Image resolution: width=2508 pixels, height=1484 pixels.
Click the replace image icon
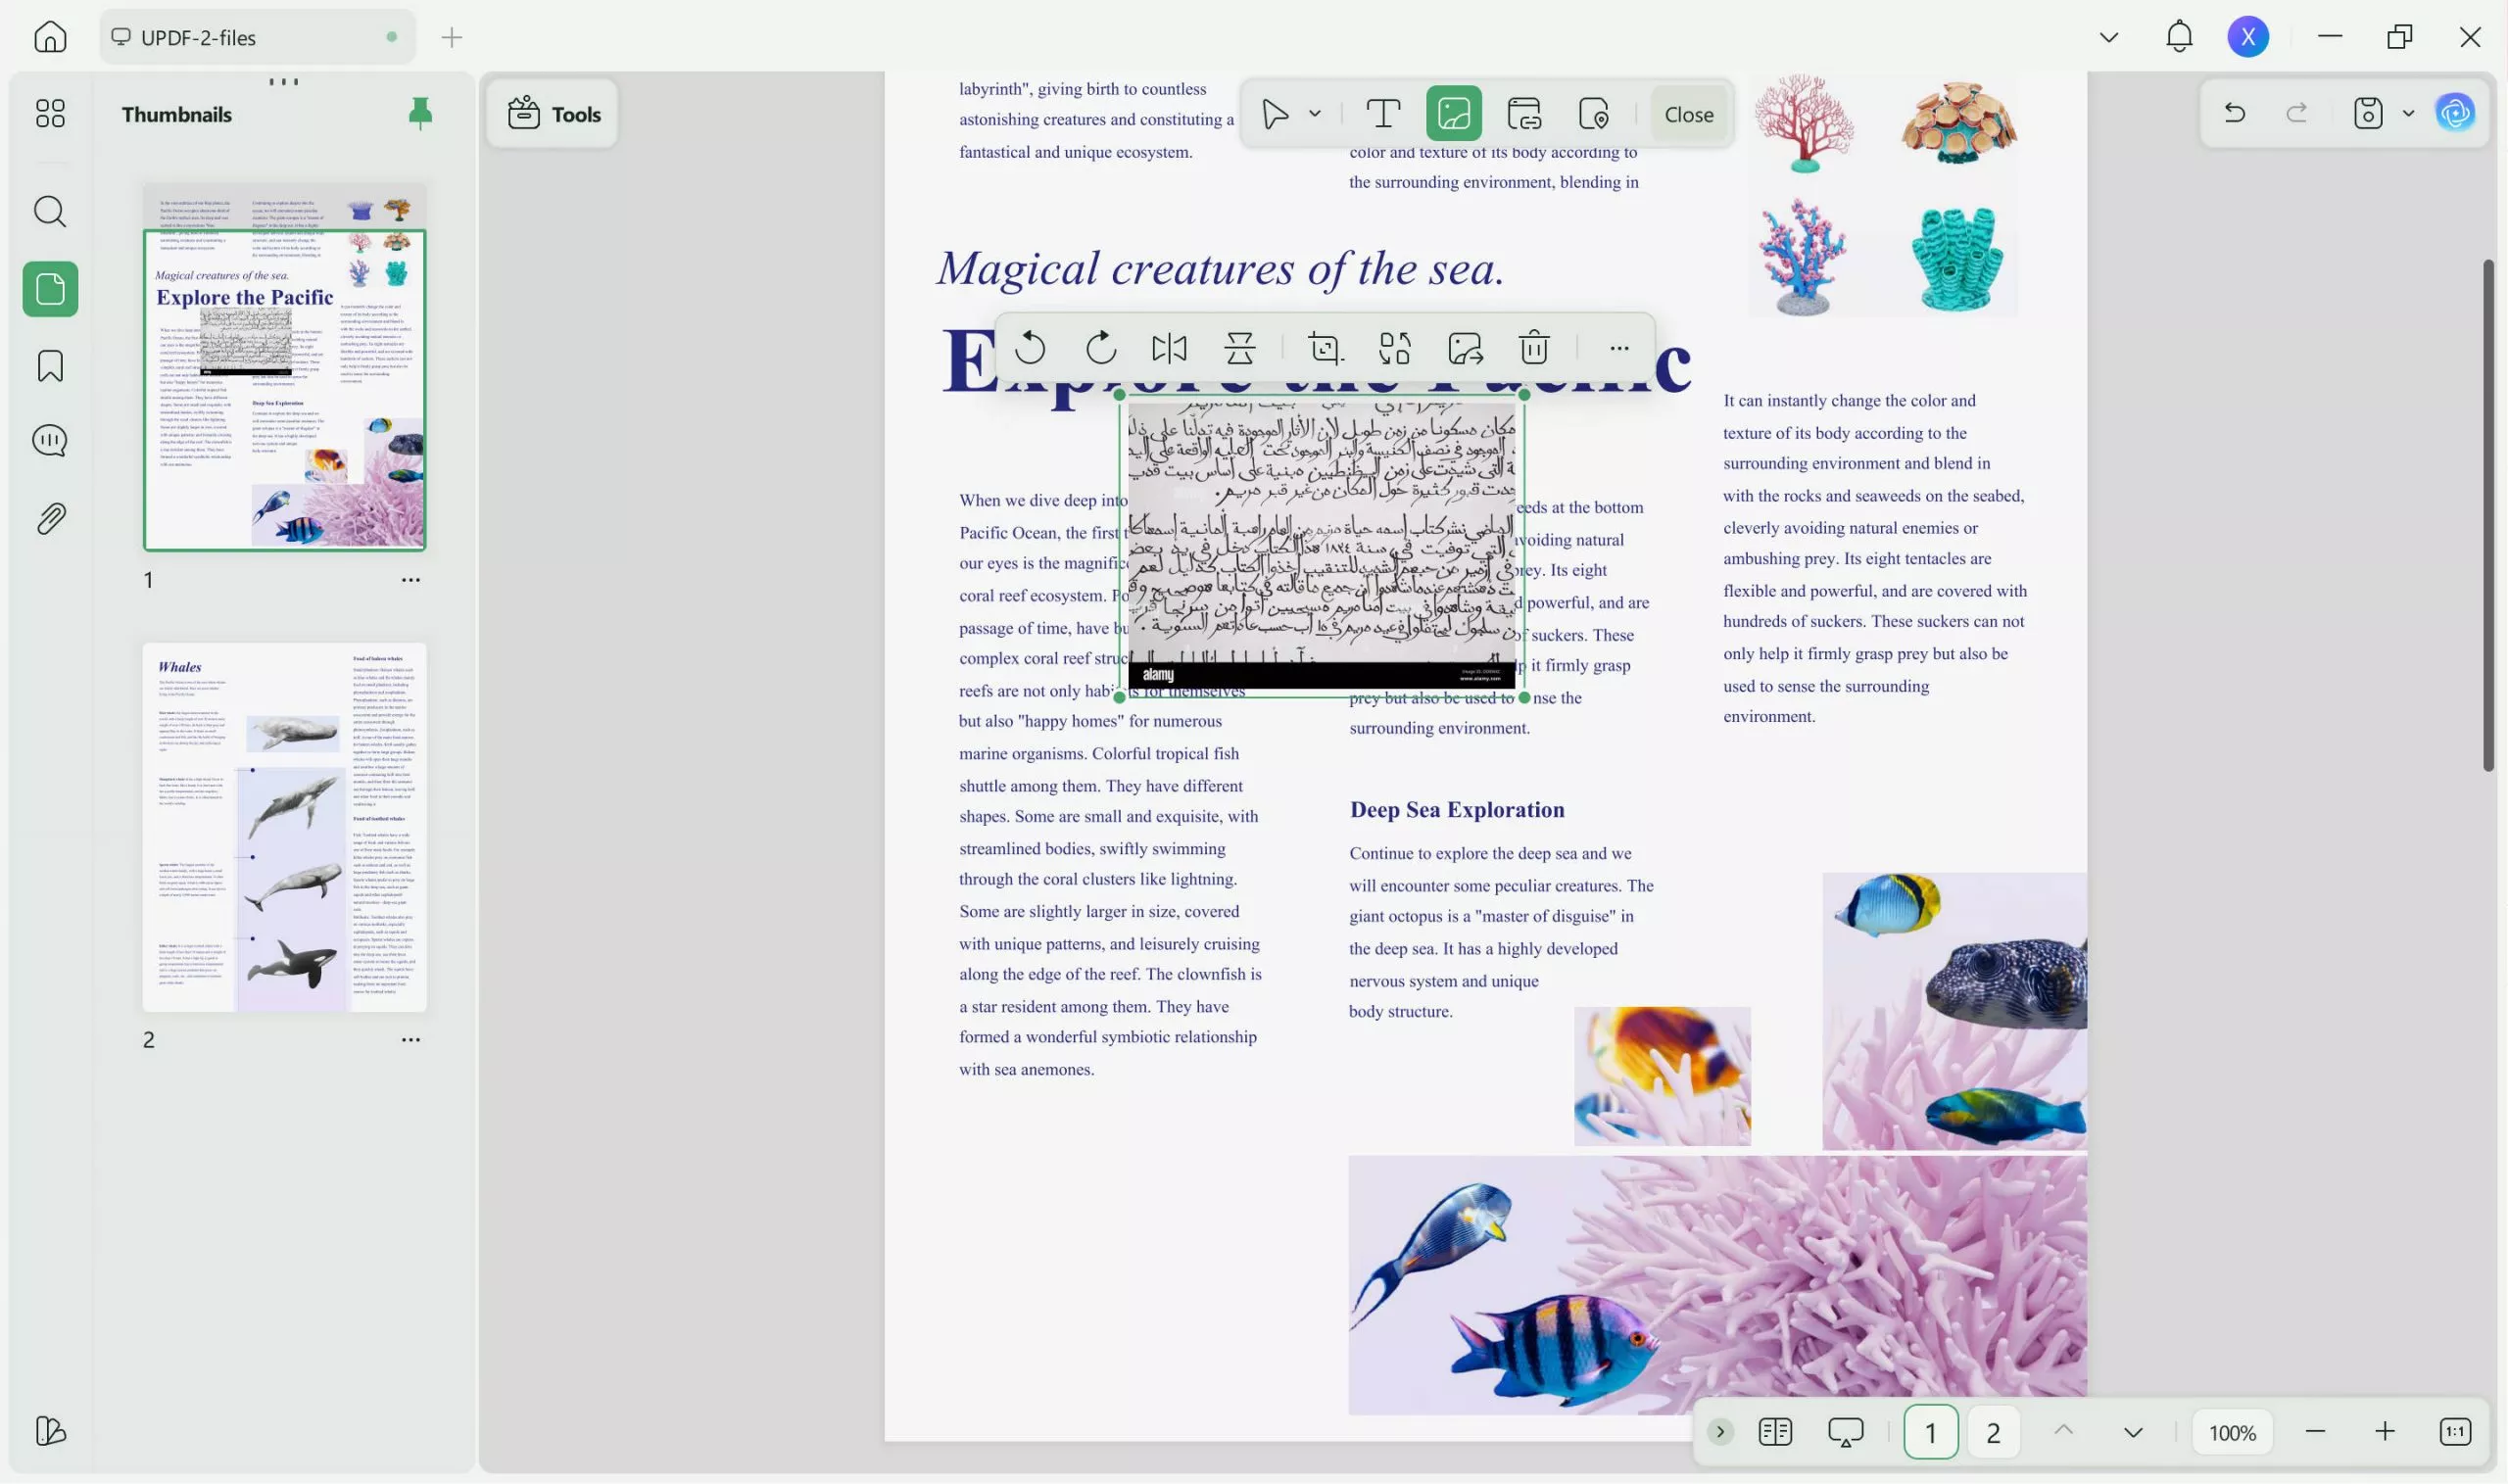click(x=1395, y=348)
